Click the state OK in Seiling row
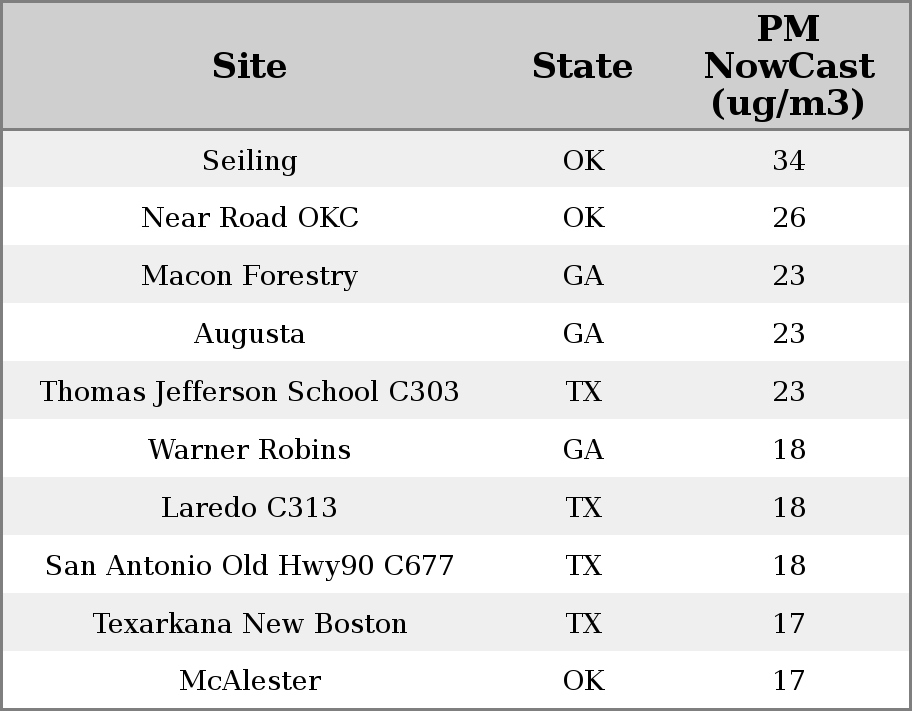 coord(583,161)
